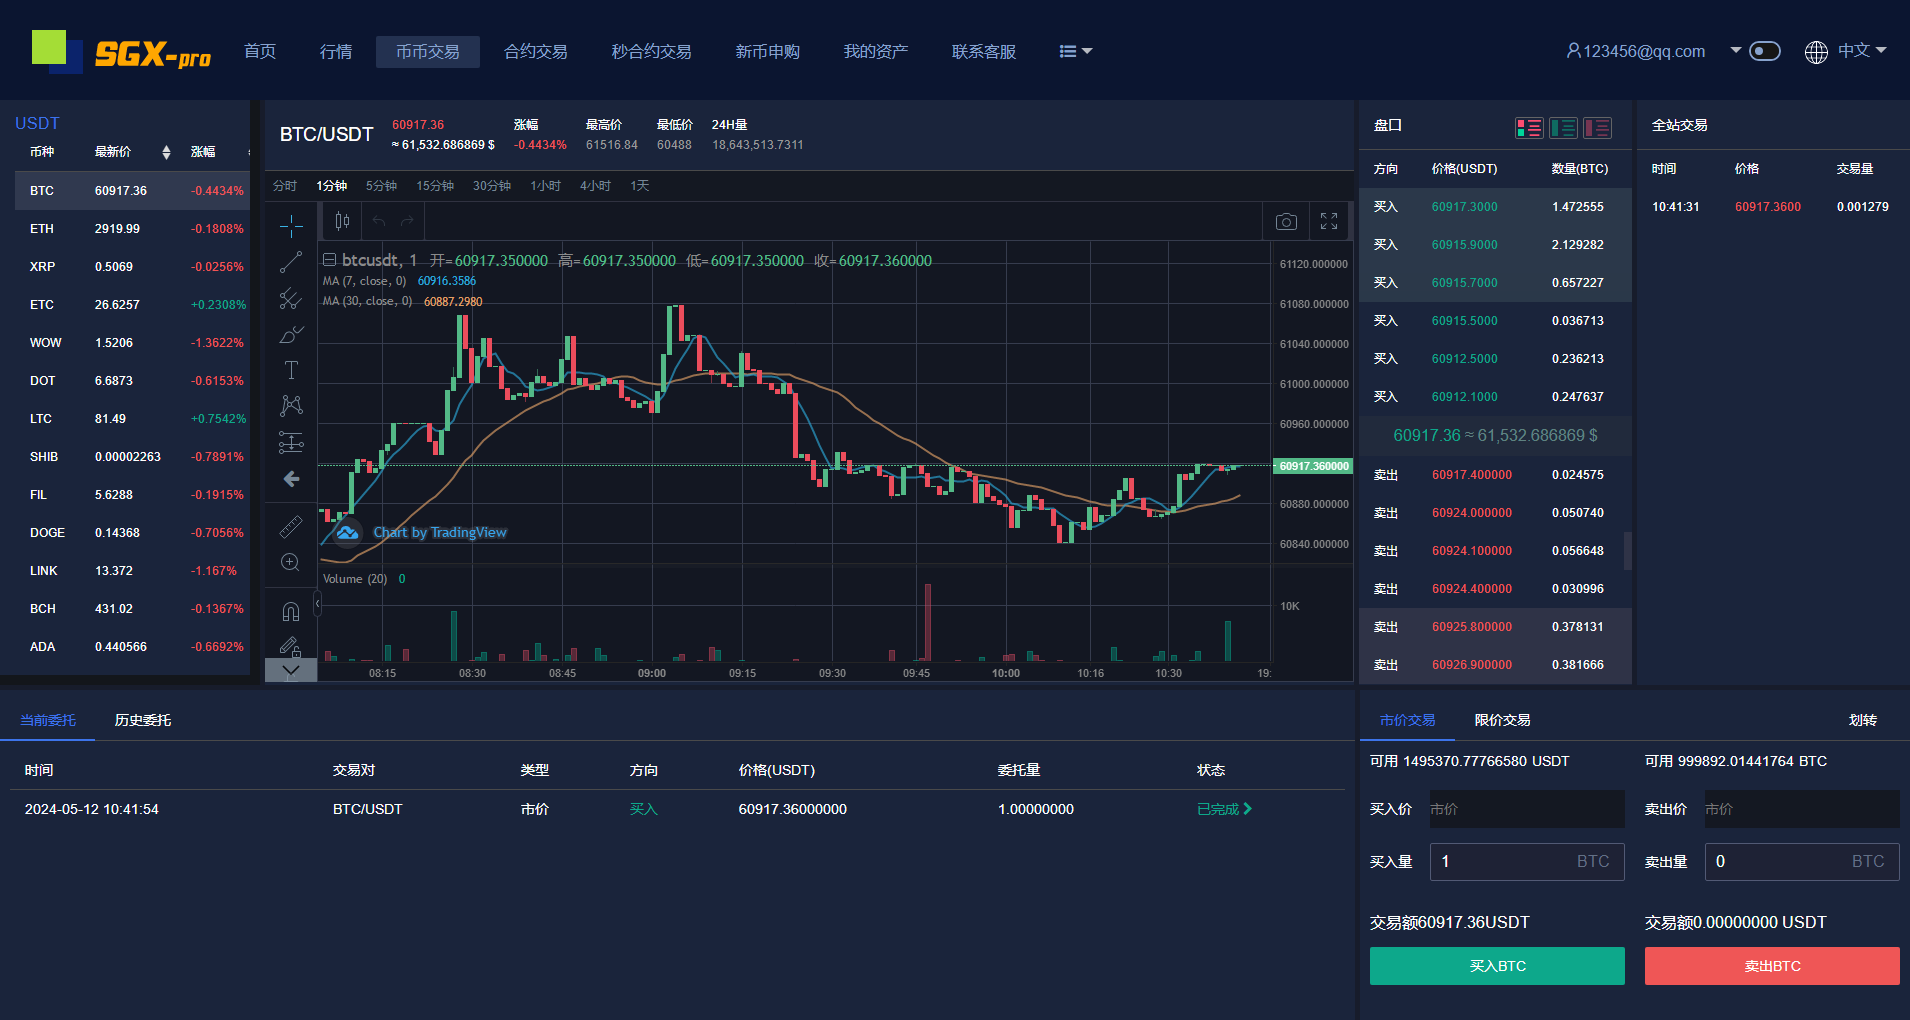Choose the pattern drawing tool
The width and height of the screenshot is (1910, 1020).
(291, 405)
